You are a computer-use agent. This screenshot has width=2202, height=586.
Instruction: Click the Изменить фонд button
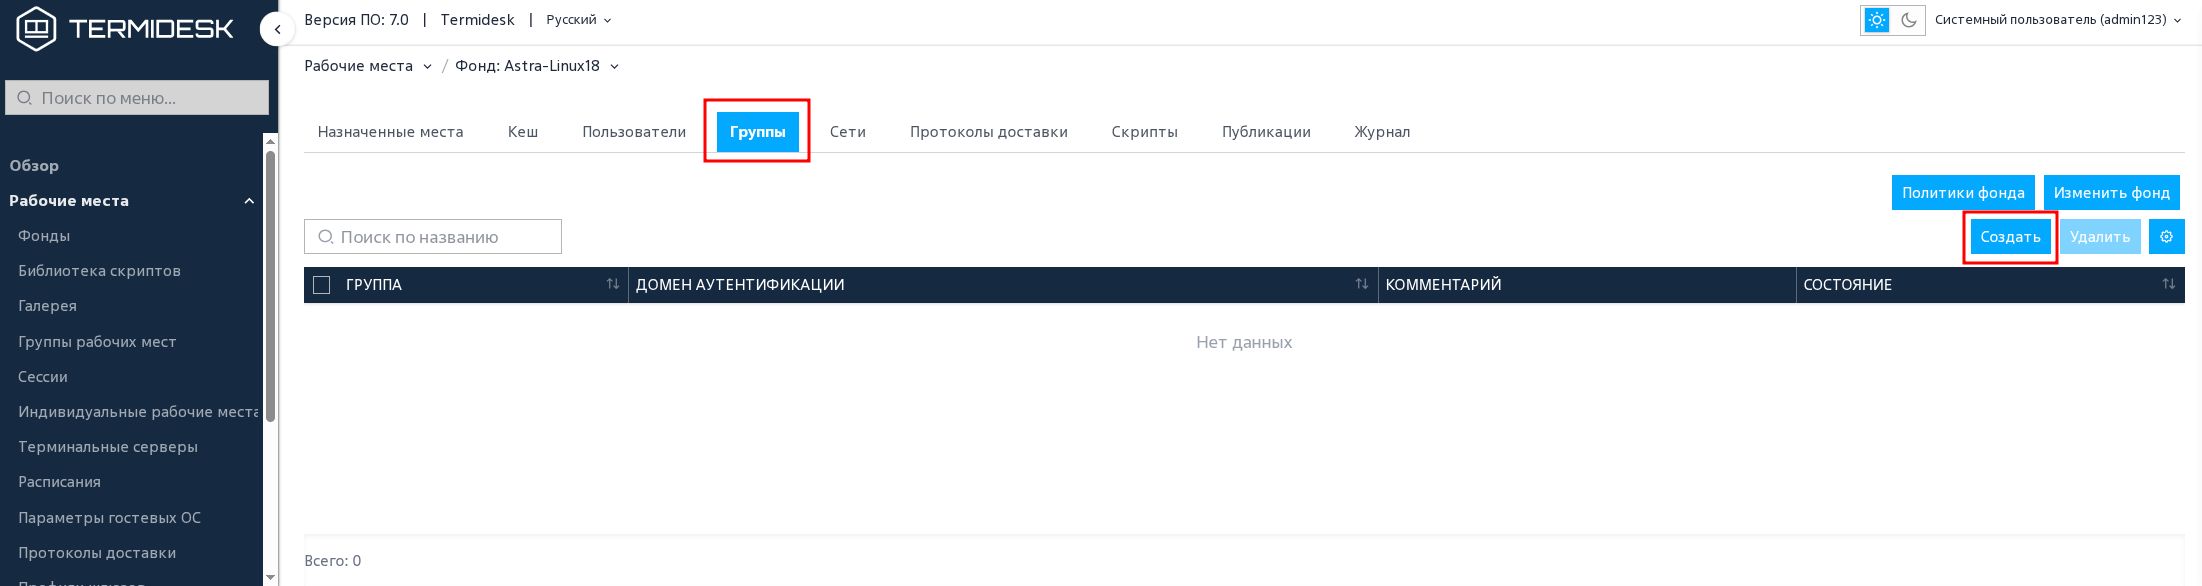point(2111,193)
